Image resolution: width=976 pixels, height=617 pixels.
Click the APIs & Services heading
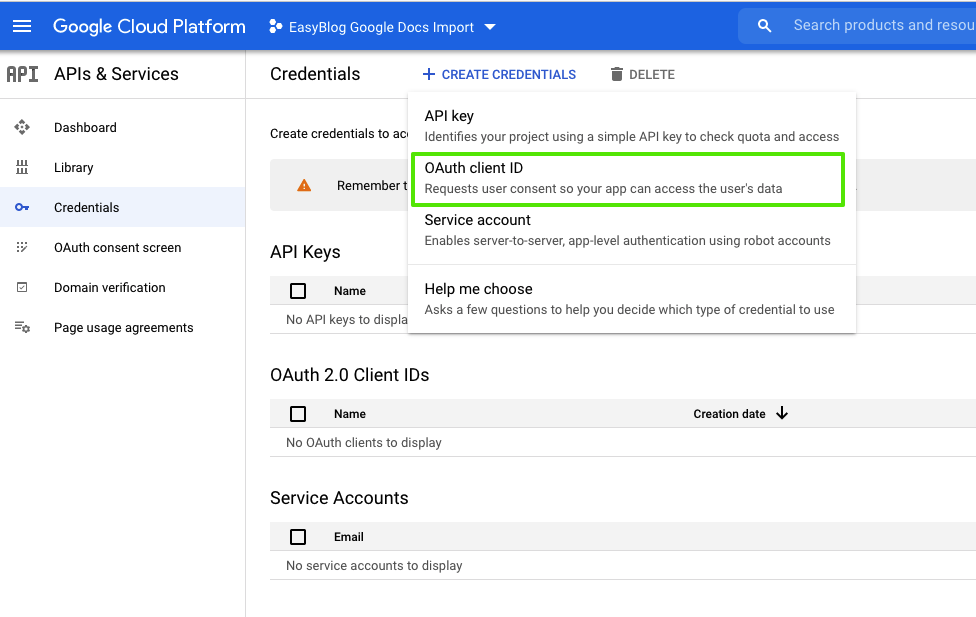pyautogui.click(x=116, y=74)
